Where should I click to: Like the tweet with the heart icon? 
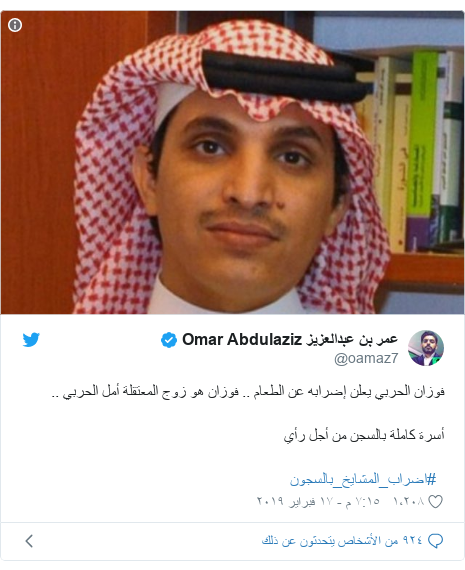(436, 502)
